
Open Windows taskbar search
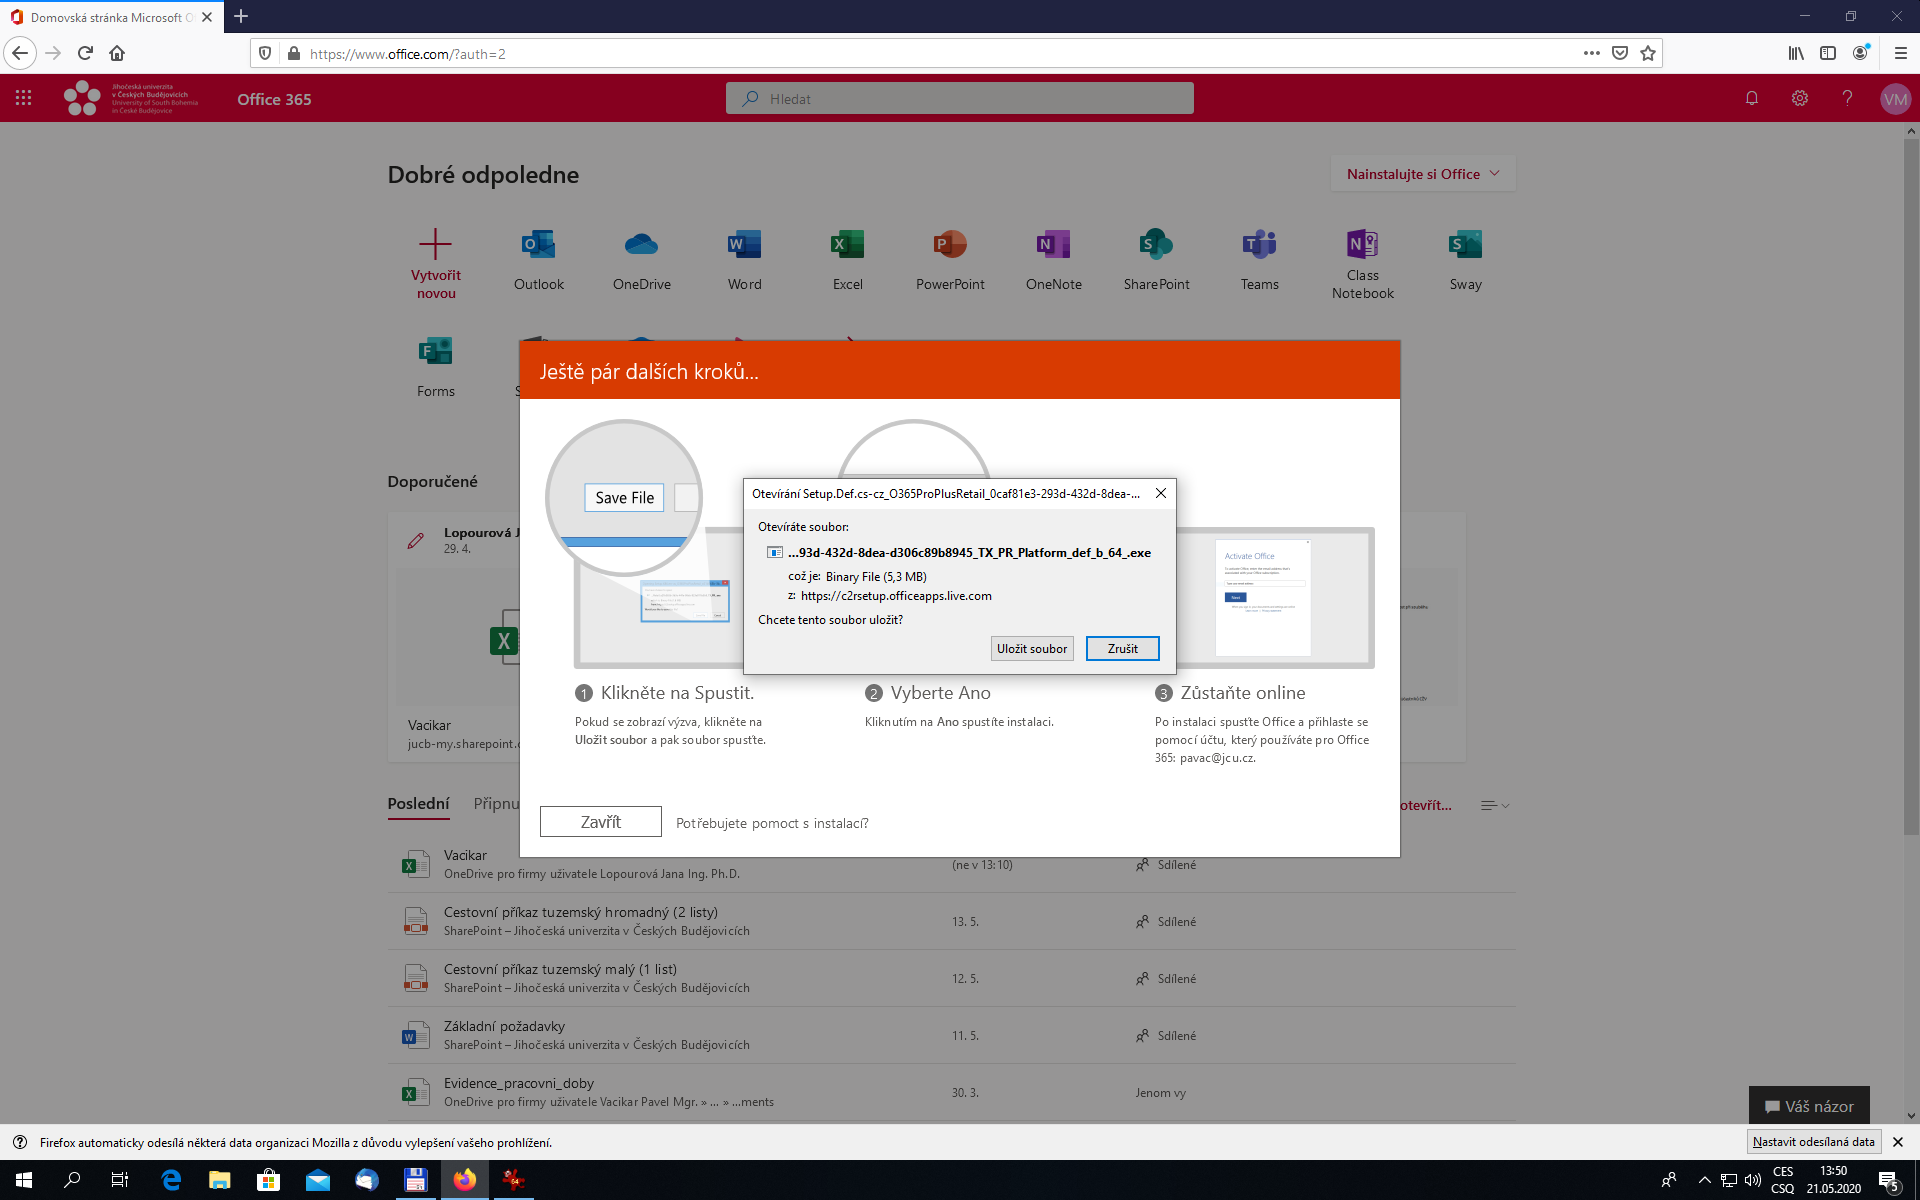(x=72, y=1180)
